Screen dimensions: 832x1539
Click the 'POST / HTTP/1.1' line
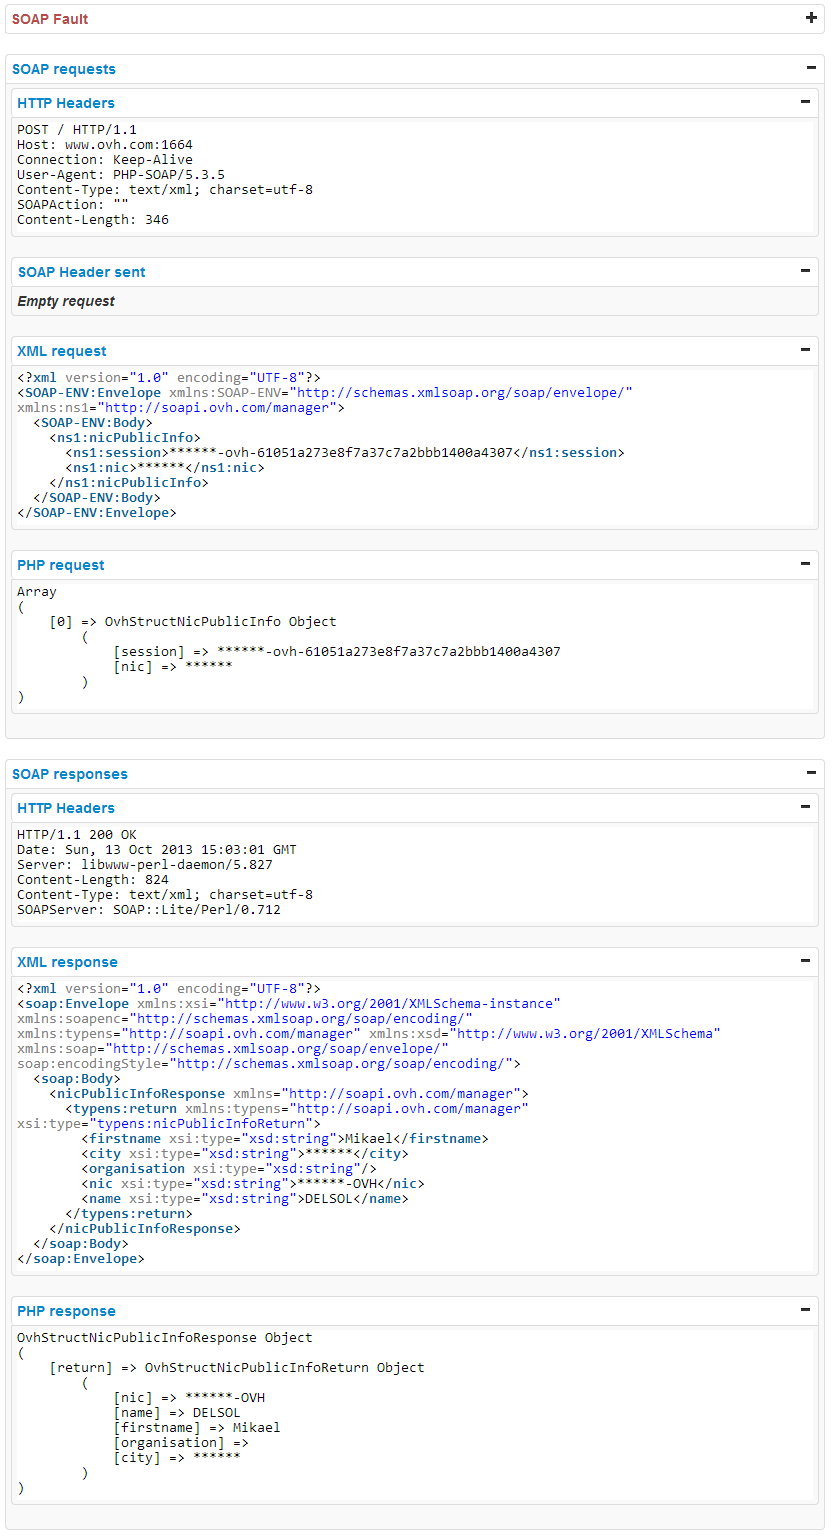coord(77,130)
